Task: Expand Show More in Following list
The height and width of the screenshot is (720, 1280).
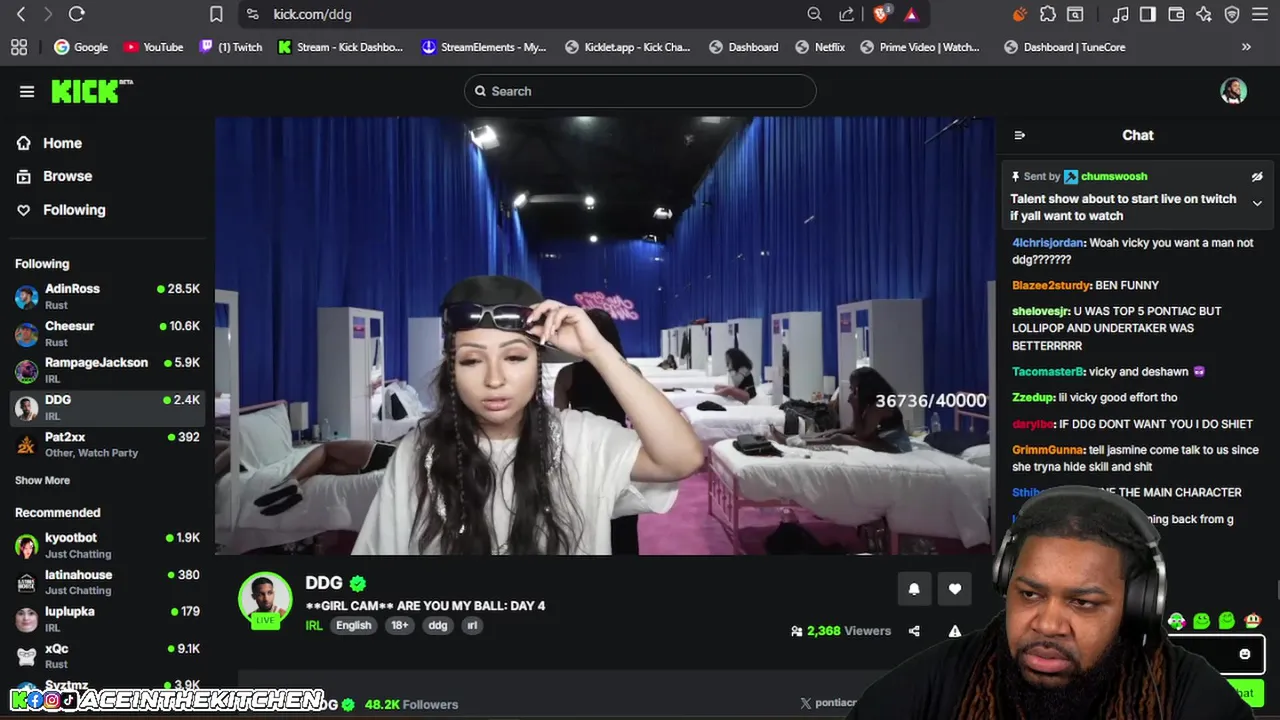Action: click(x=42, y=480)
